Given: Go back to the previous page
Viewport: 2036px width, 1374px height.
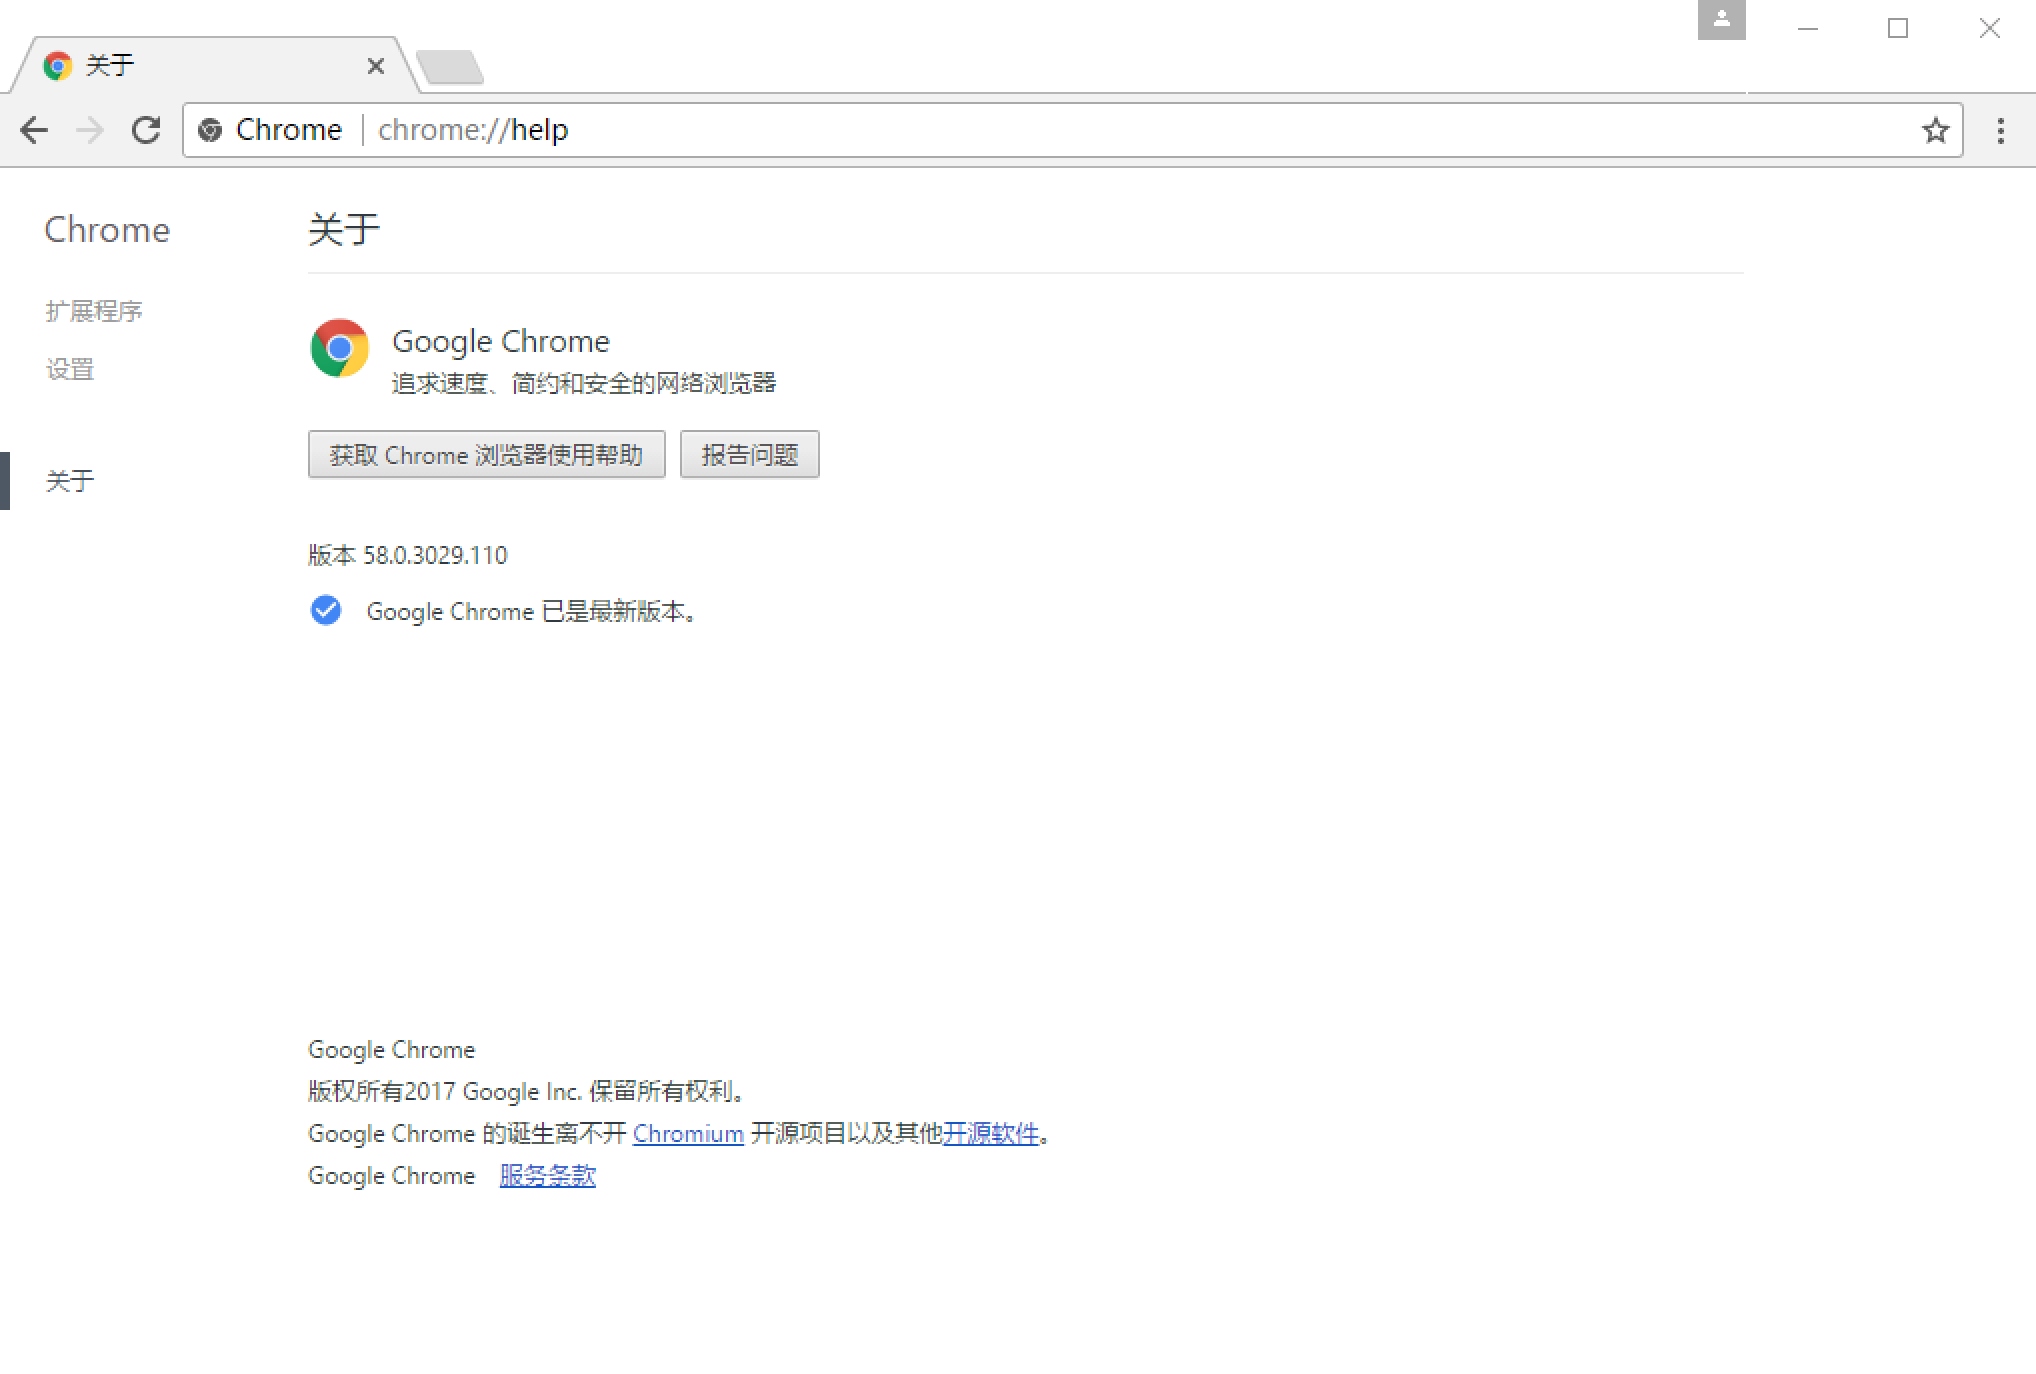Looking at the screenshot, I should coord(34,130).
